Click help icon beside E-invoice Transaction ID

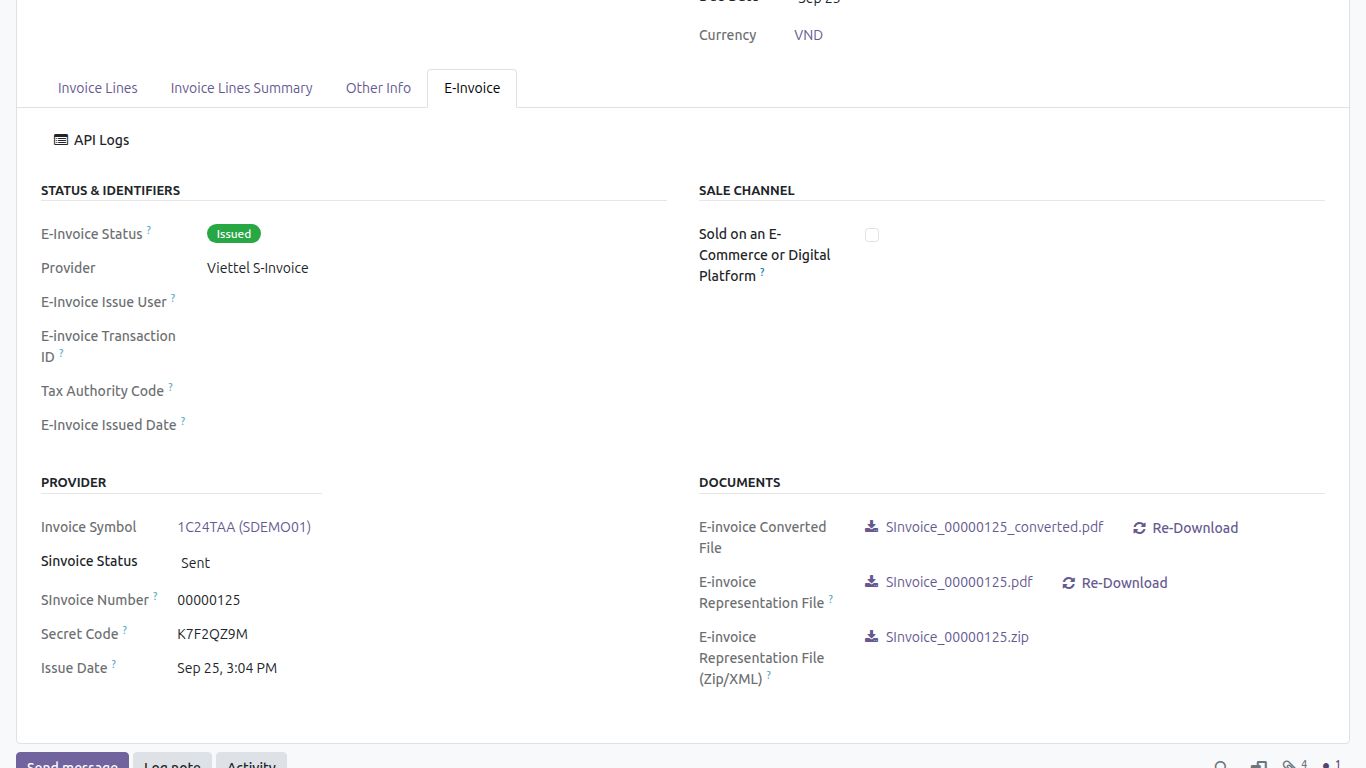pyautogui.click(x=61, y=353)
